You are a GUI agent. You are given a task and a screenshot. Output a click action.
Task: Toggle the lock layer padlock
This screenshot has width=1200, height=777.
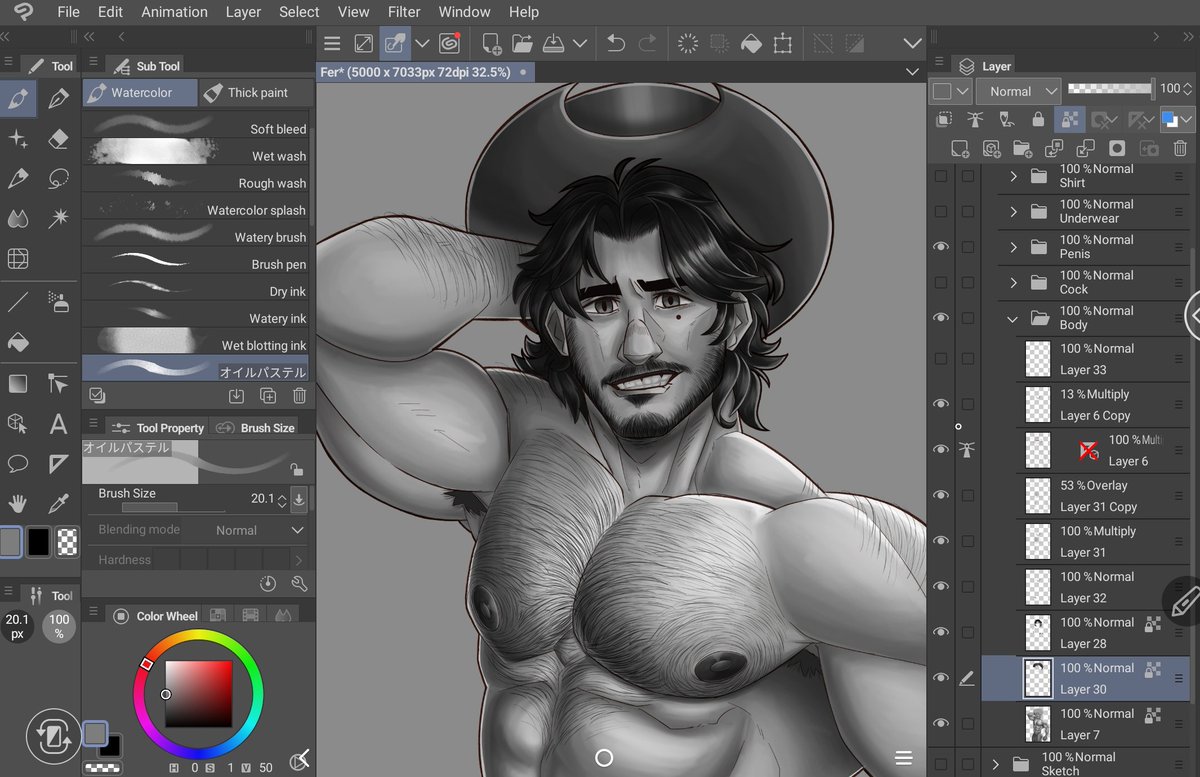pyautogui.click(x=1038, y=120)
